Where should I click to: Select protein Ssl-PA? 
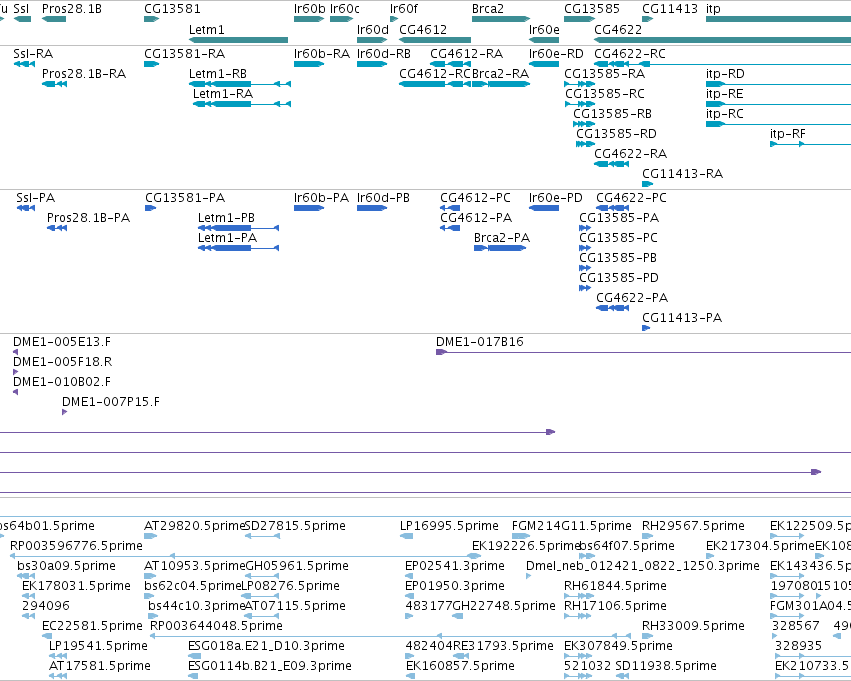click(x=35, y=198)
